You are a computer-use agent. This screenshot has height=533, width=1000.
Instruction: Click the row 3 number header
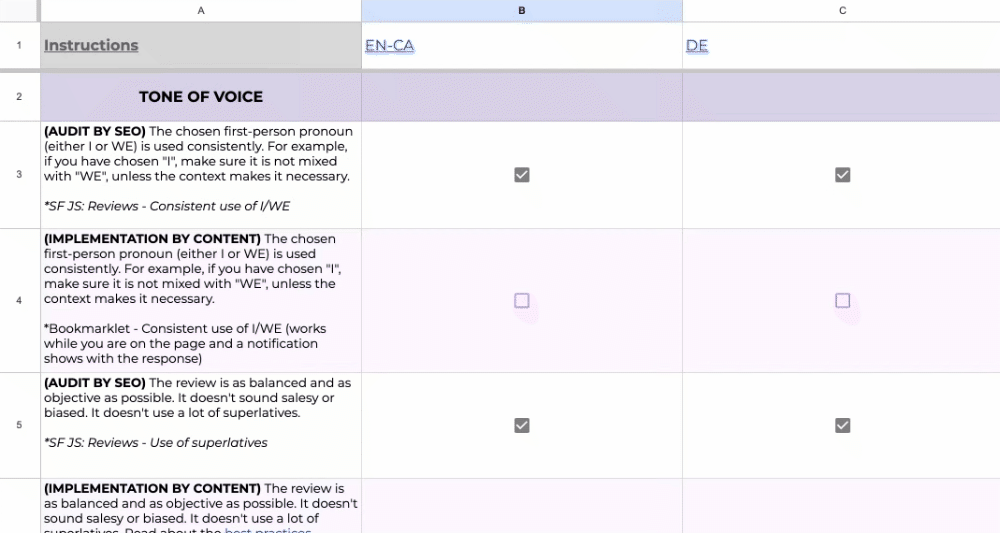click(19, 175)
